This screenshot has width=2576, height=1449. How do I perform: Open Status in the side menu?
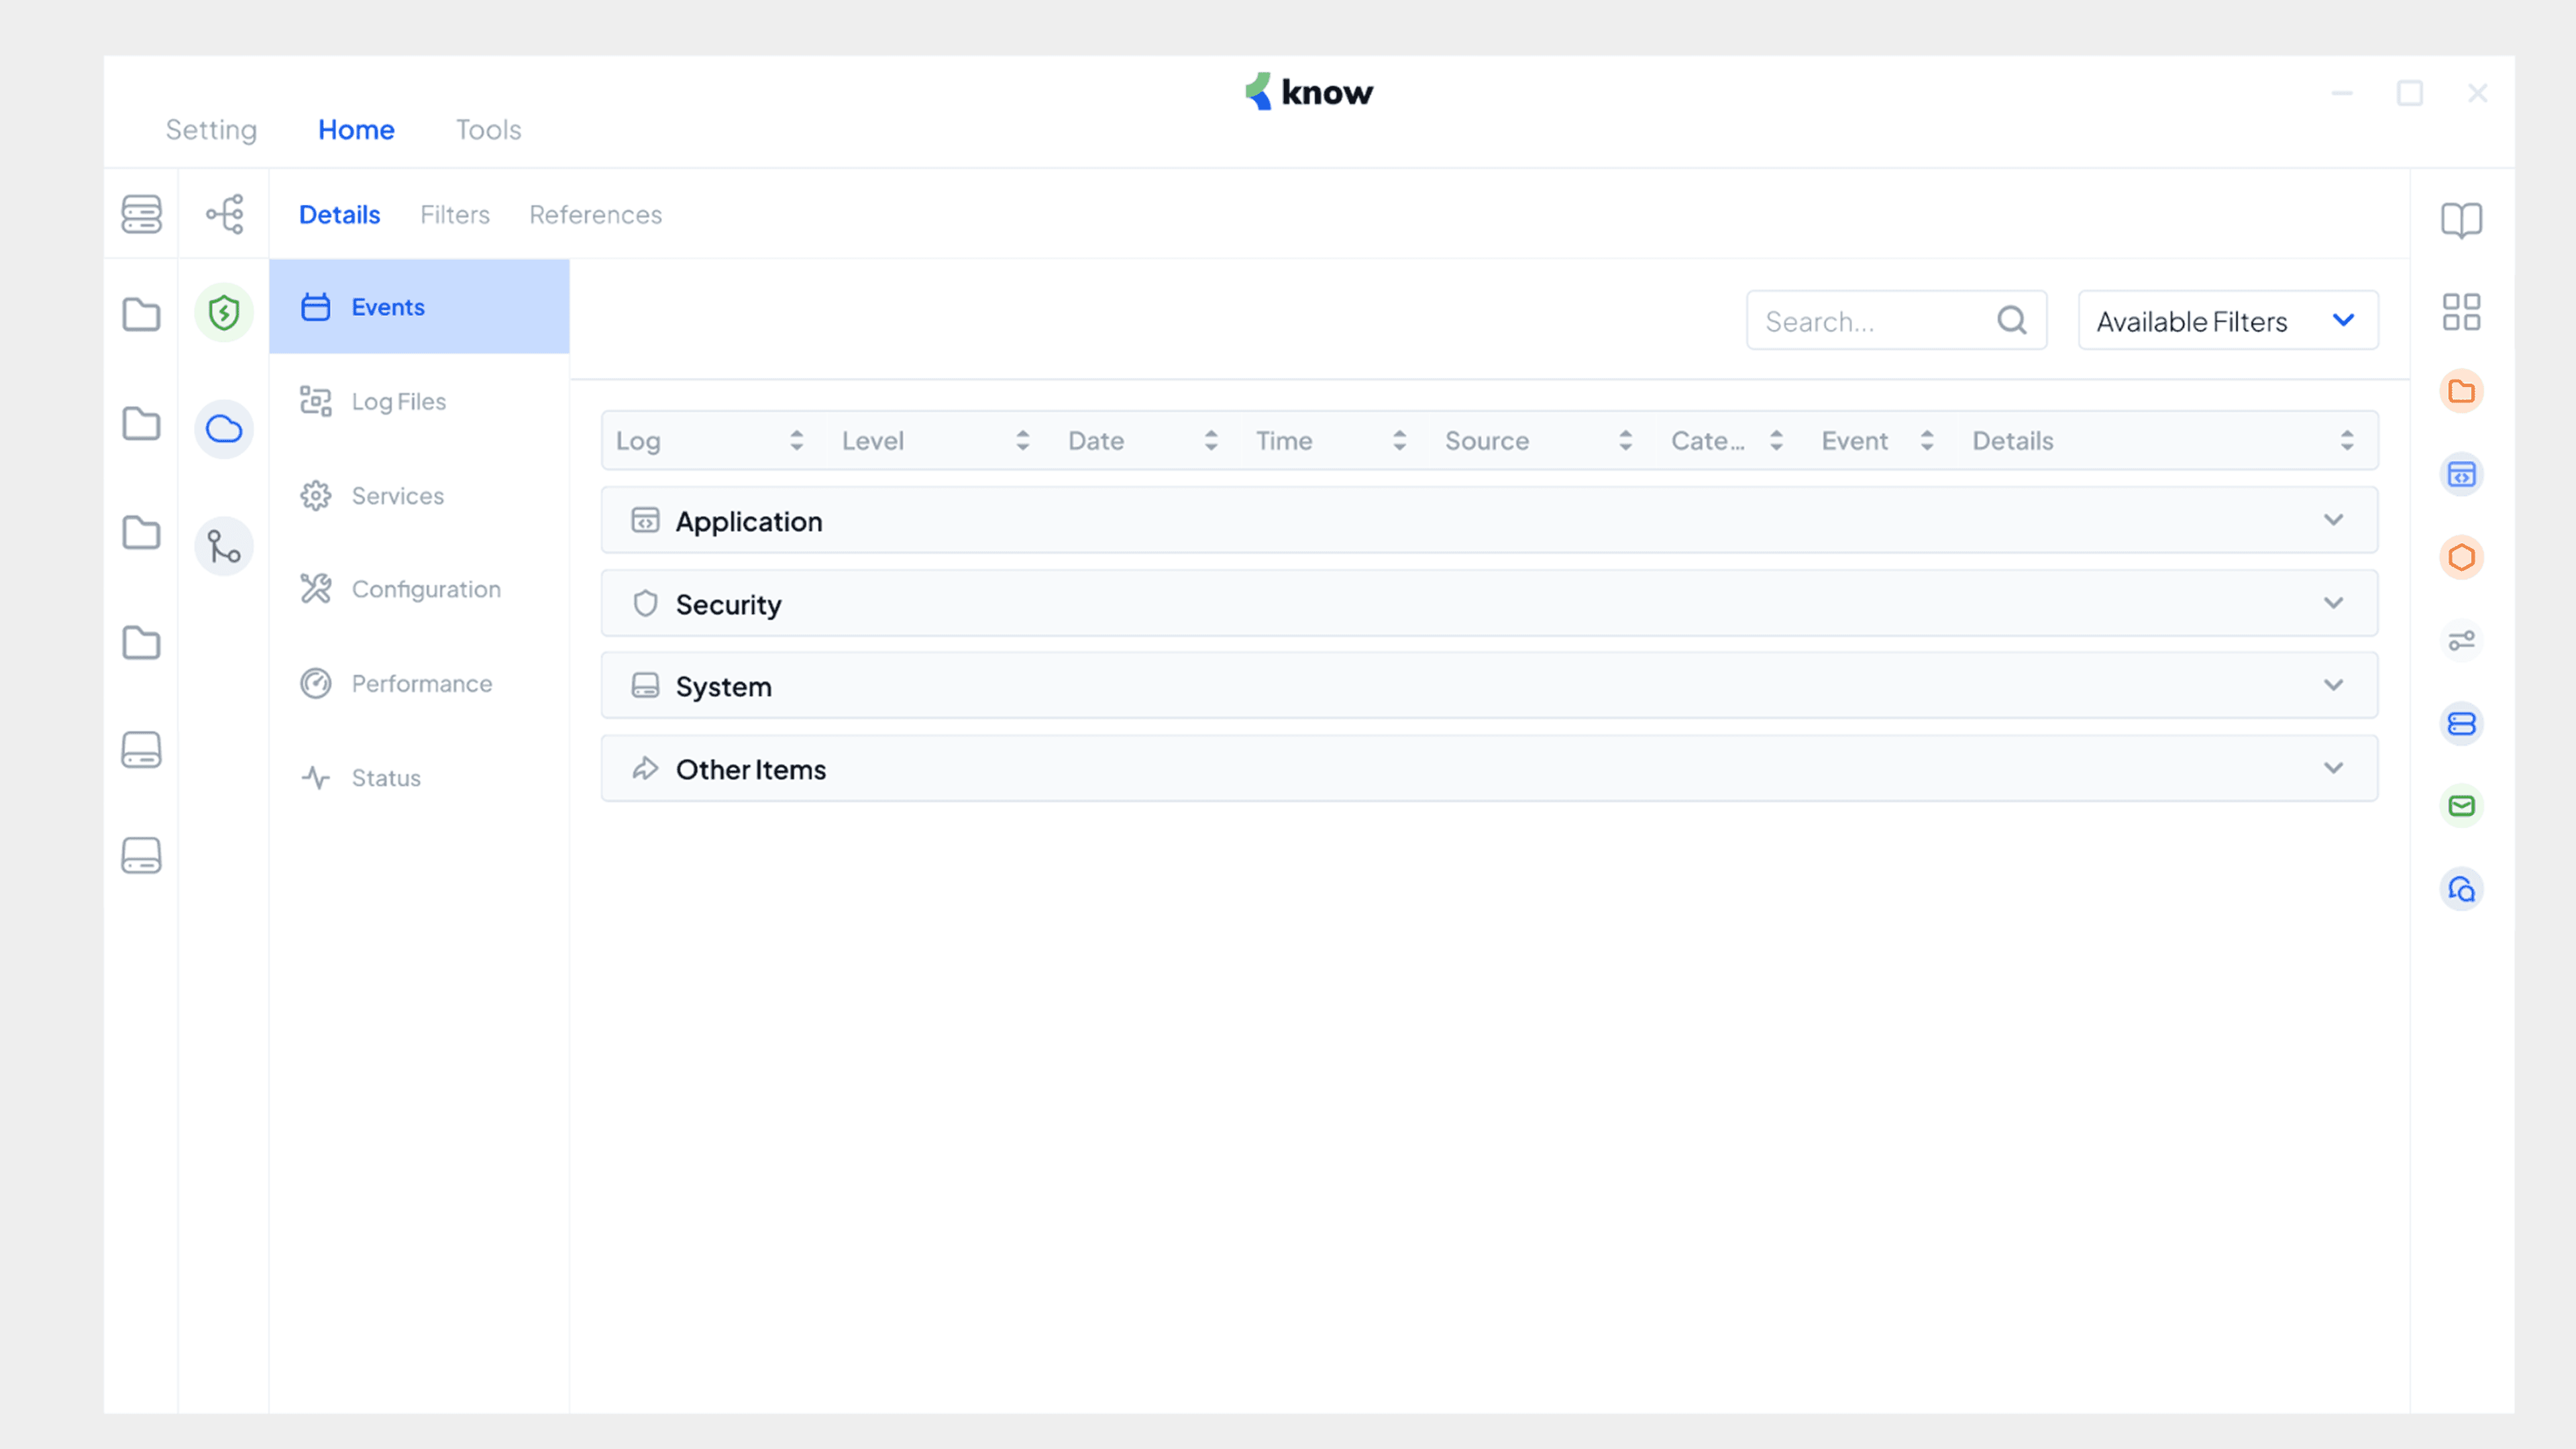tap(419, 777)
